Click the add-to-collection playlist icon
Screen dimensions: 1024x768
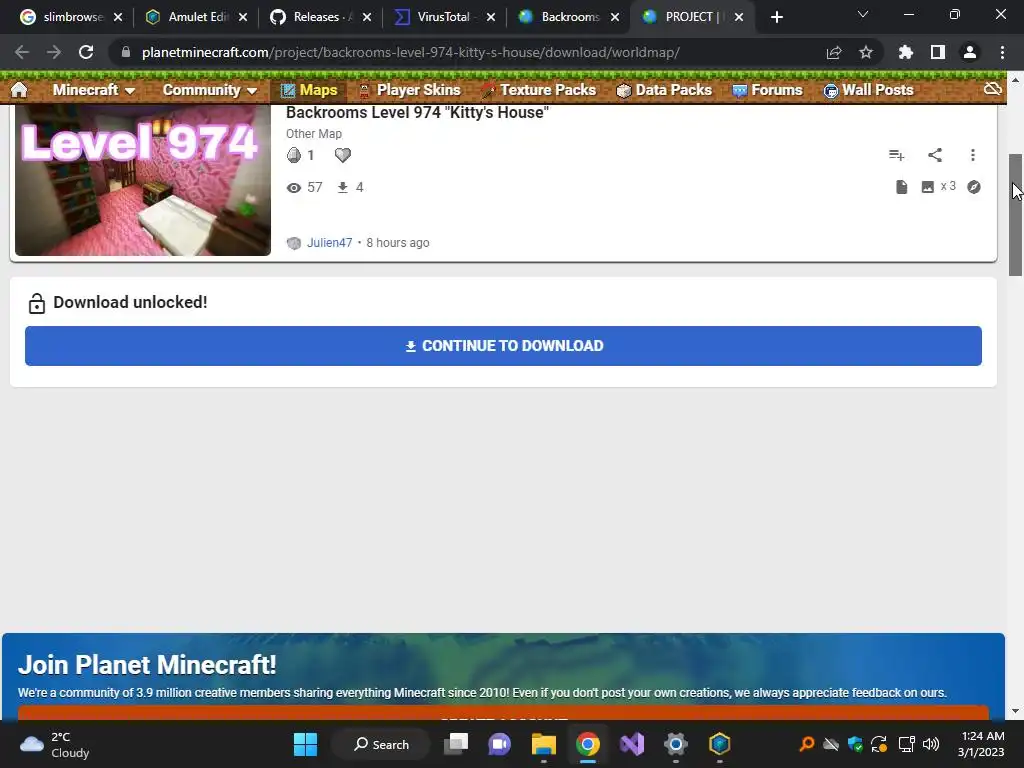(x=896, y=155)
